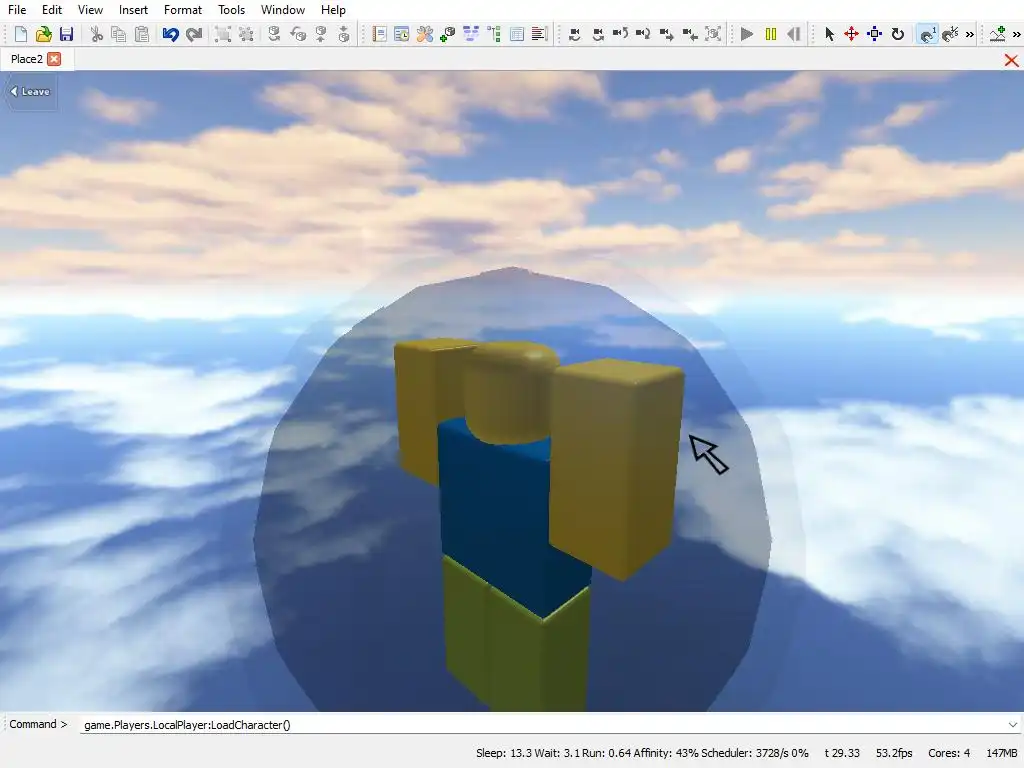Click the camera zoom in arrow icon
Screen dimensions: 1024x768
point(667,34)
